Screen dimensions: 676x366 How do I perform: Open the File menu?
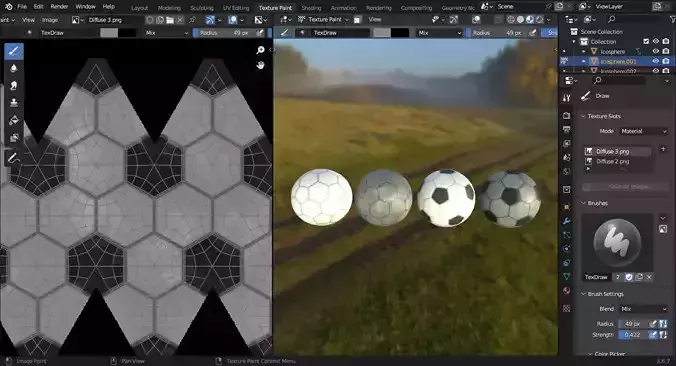click(x=22, y=6)
